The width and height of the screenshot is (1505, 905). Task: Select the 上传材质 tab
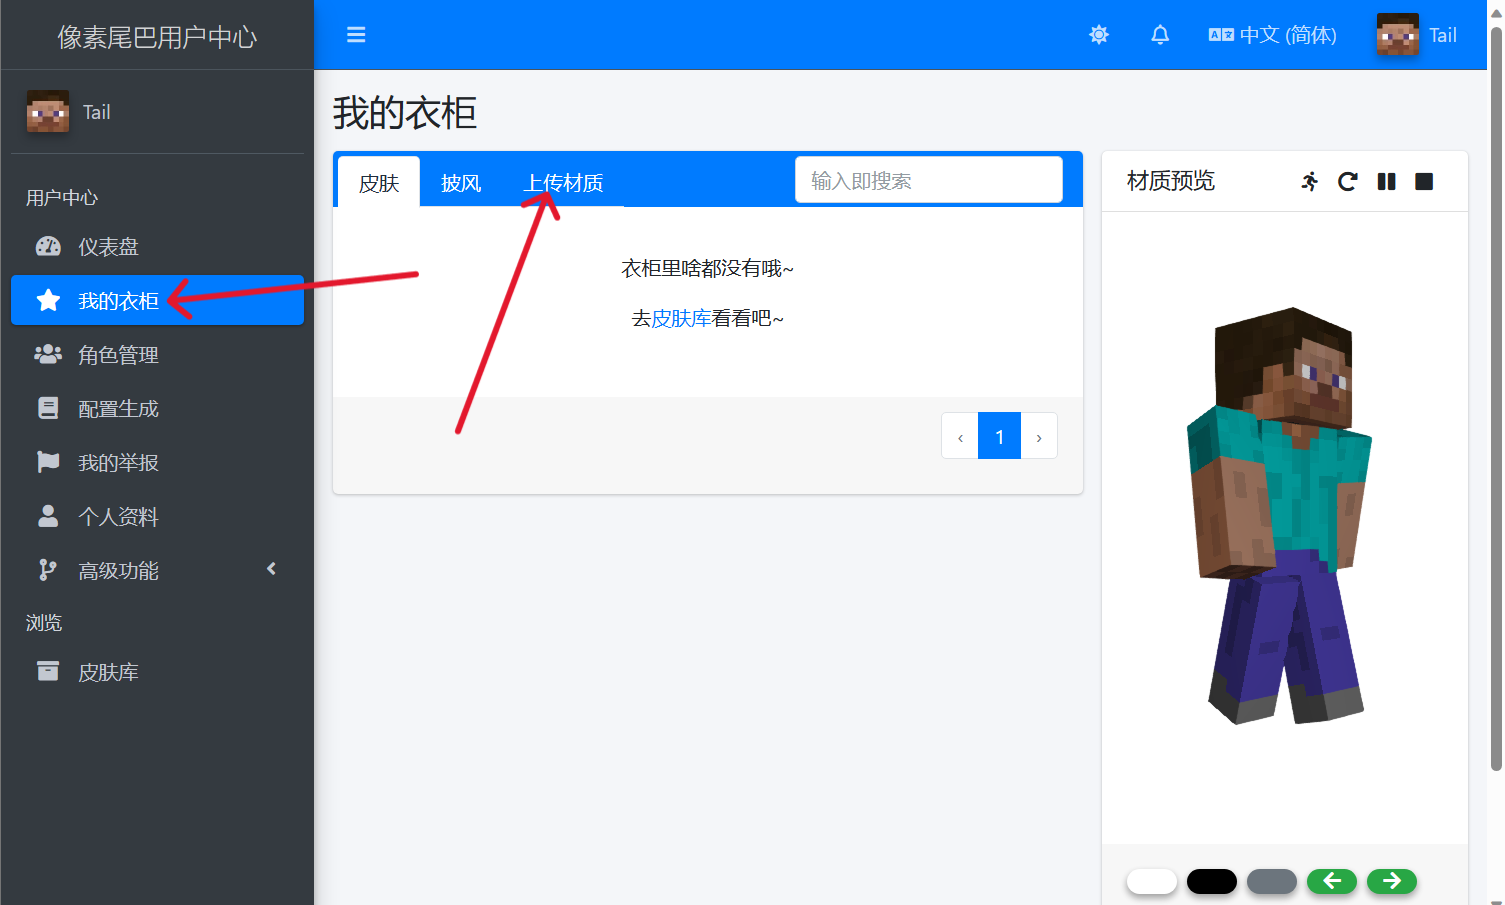click(564, 183)
